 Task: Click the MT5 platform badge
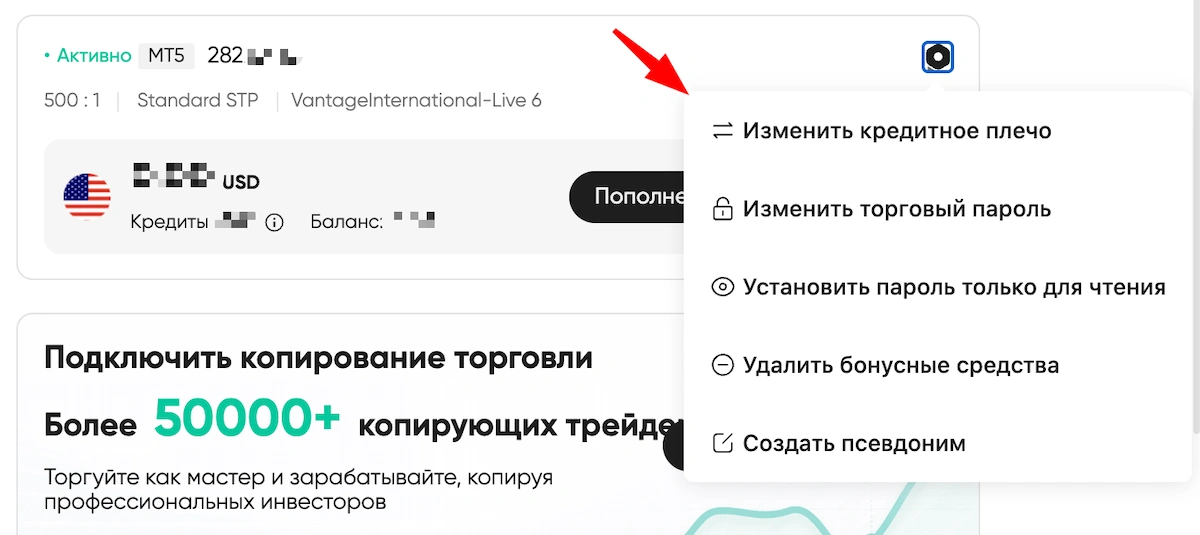tap(167, 56)
